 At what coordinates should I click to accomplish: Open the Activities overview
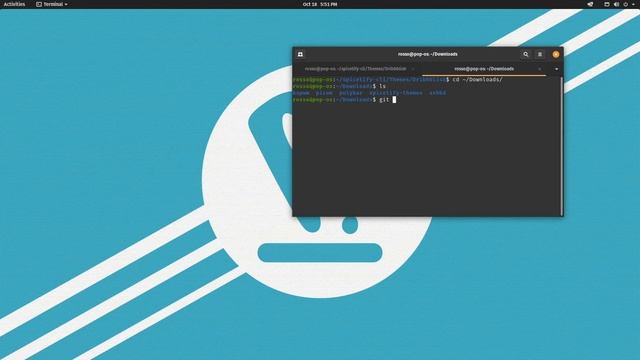14,4
